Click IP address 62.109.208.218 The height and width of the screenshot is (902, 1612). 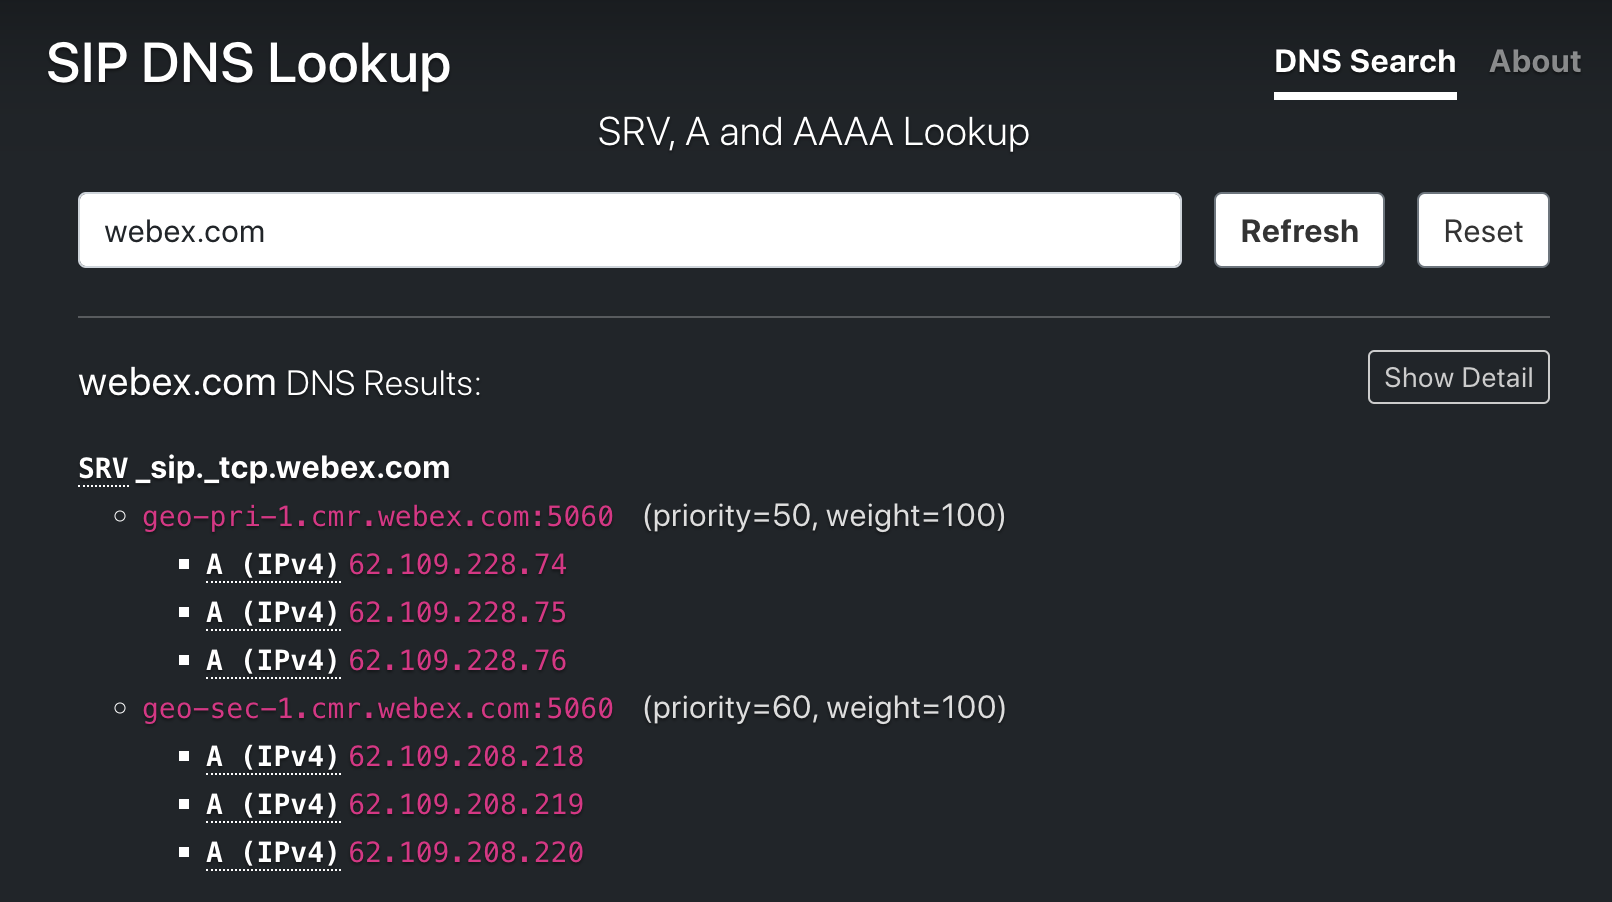click(x=465, y=757)
